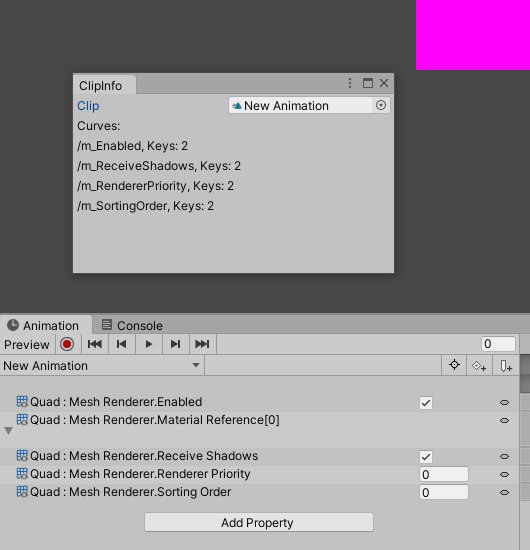The image size is (530, 550).
Task: Open the ClipInfo window options menu
Action: coord(350,83)
